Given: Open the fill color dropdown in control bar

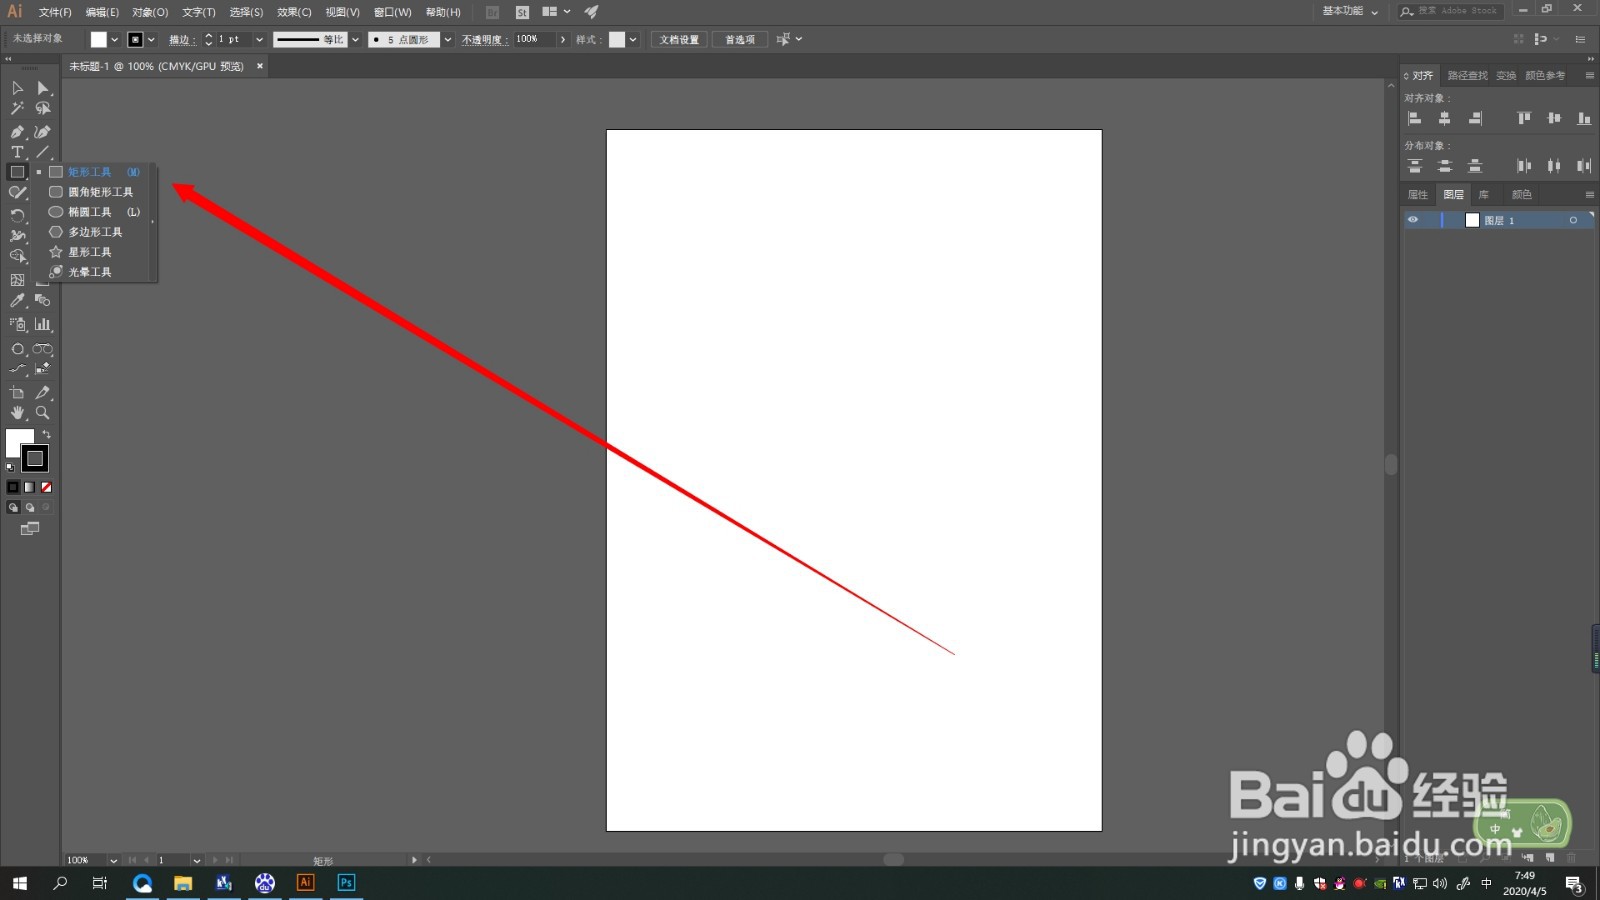Looking at the screenshot, I should click(114, 40).
